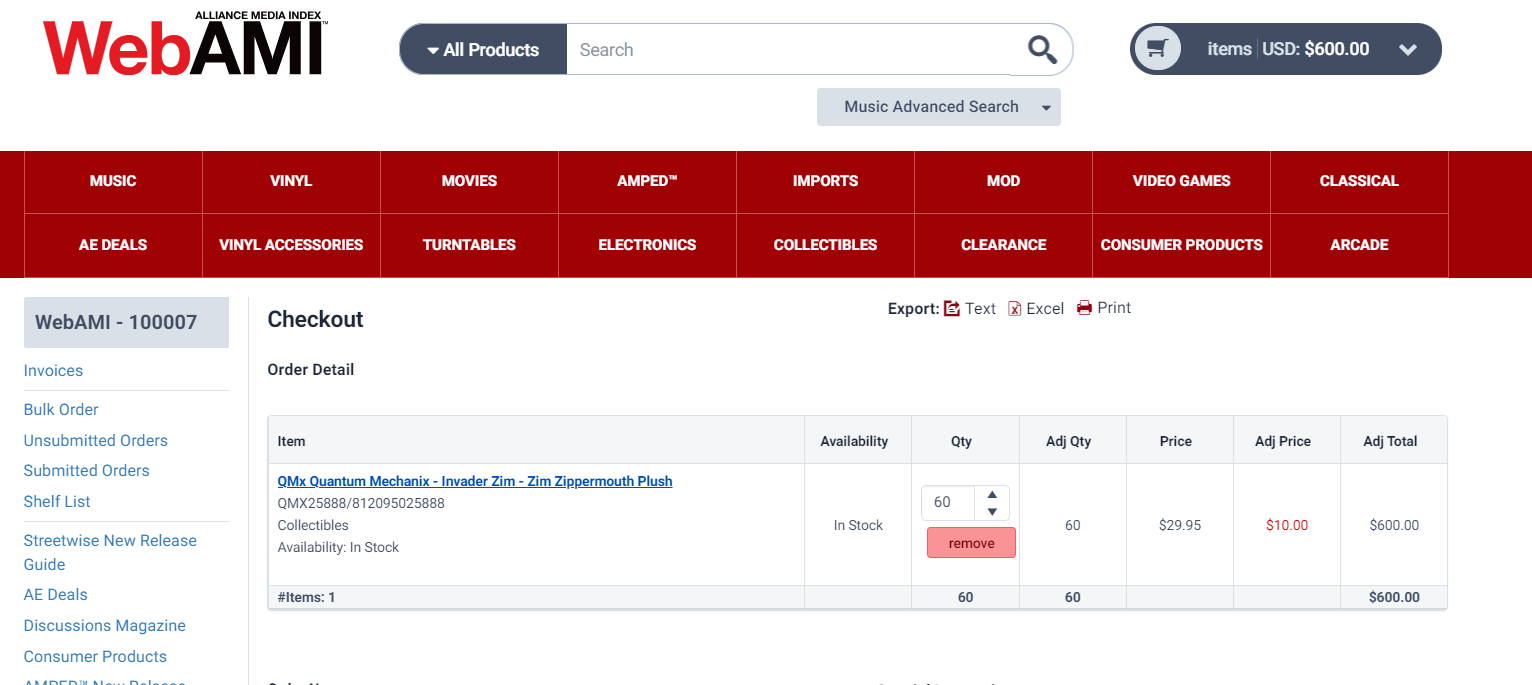
Task: Open the MOVIES menu
Action: pyautogui.click(x=469, y=181)
